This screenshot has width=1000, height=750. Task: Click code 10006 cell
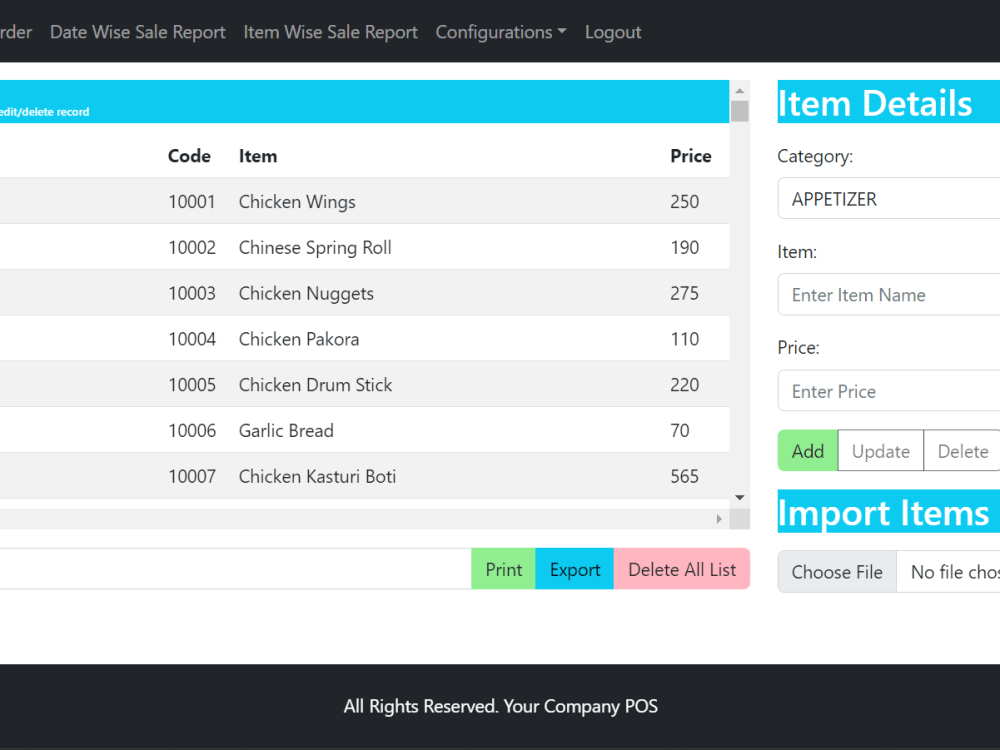(x=192, y=431)
